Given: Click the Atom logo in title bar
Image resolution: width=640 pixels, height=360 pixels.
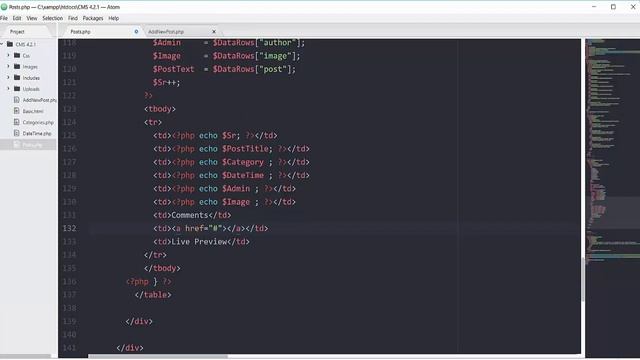Looking at the screenshot, I should tap(4, 7).
